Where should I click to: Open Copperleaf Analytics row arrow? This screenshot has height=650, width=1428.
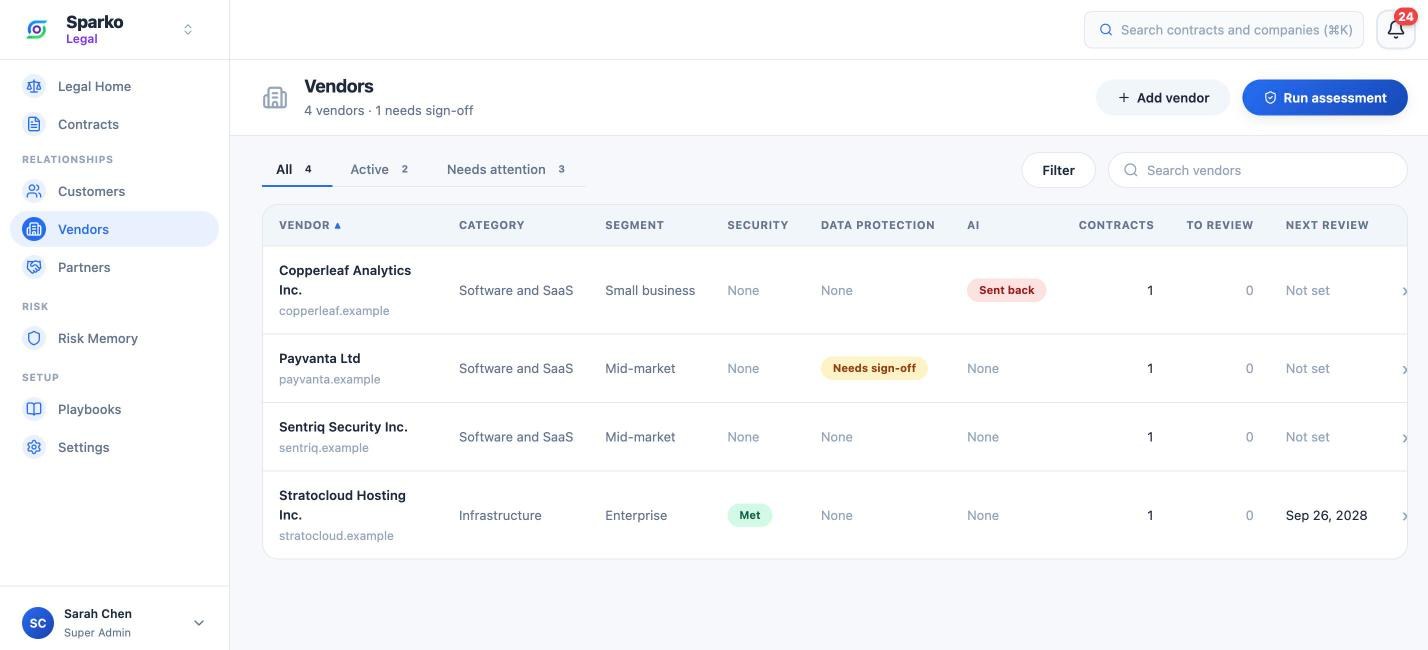tap(1404, 291)
